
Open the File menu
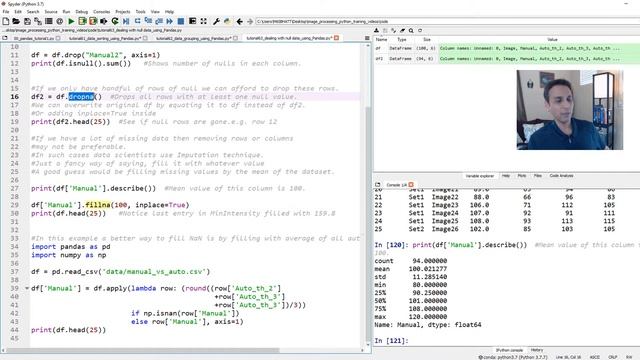point(6,12)
